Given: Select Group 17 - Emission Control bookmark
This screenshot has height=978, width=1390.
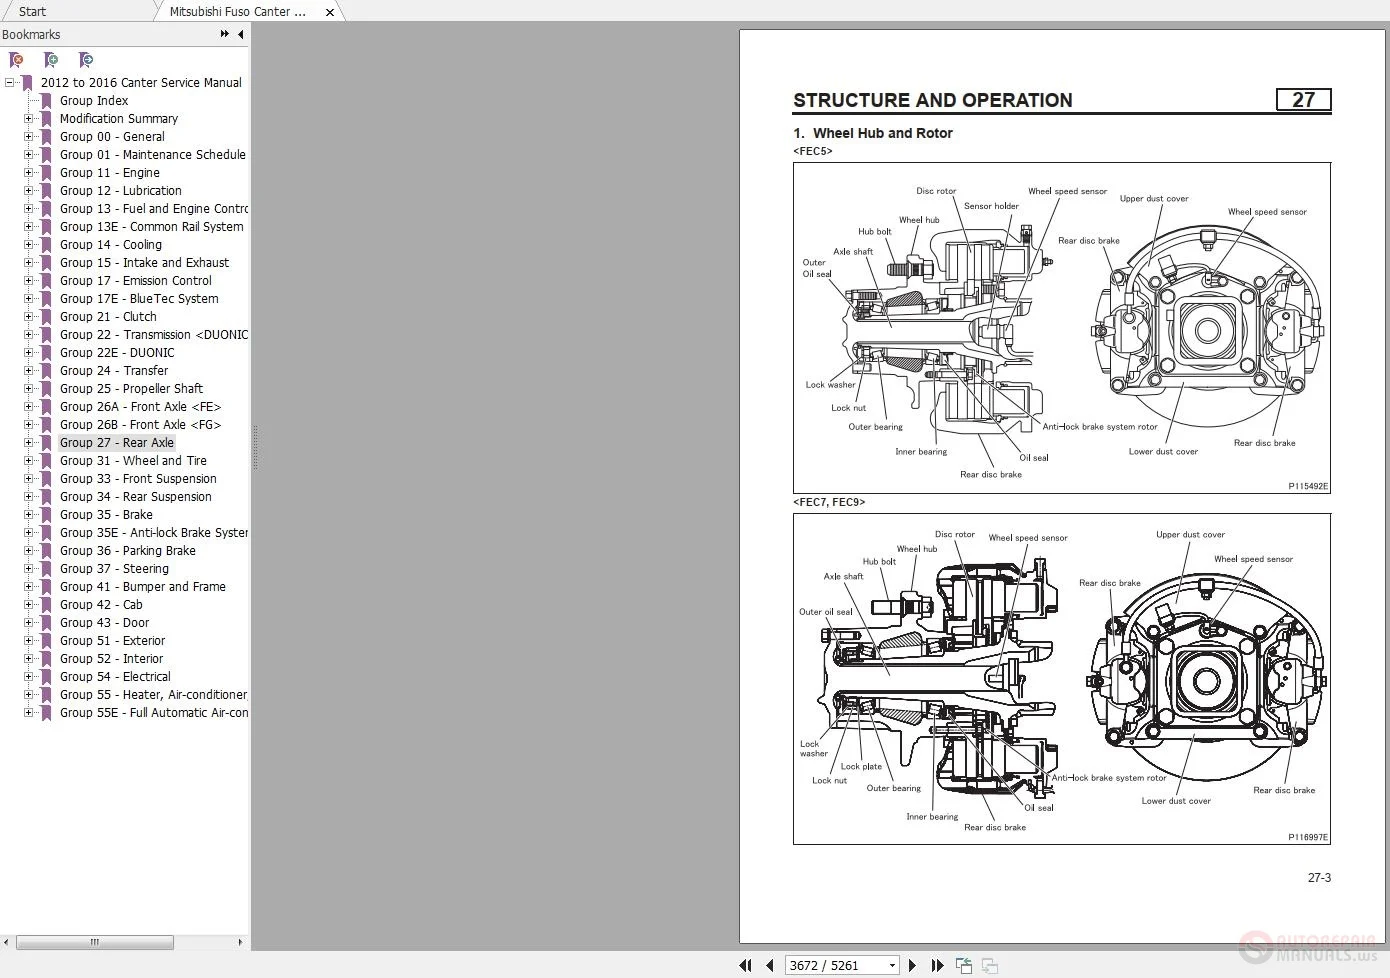Looking at the screenshot, I should pos(135,281).
